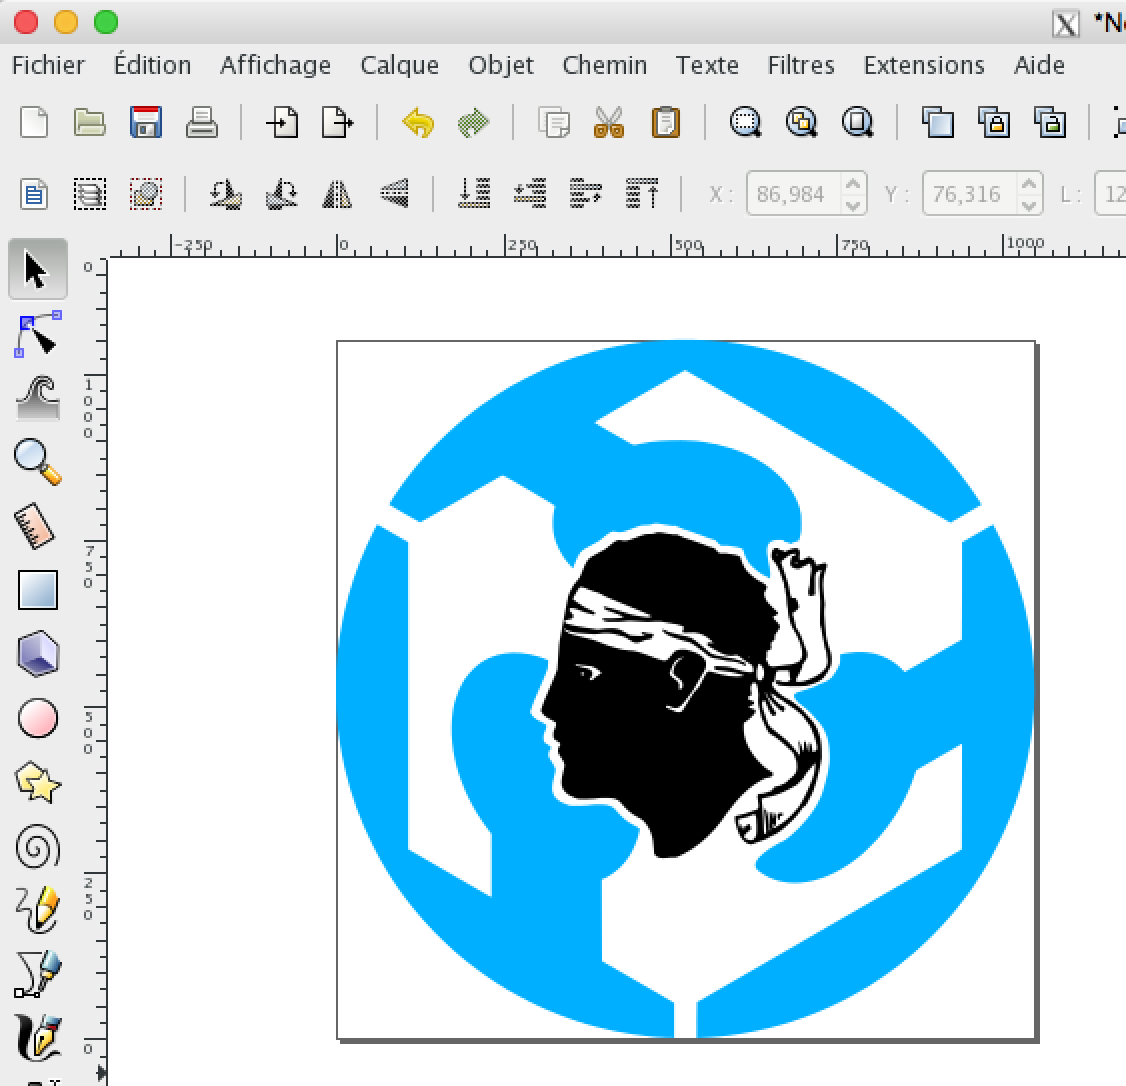Open the Édition menu
This screenshot has width=1126, height=1086.
(x=152, y=65)
